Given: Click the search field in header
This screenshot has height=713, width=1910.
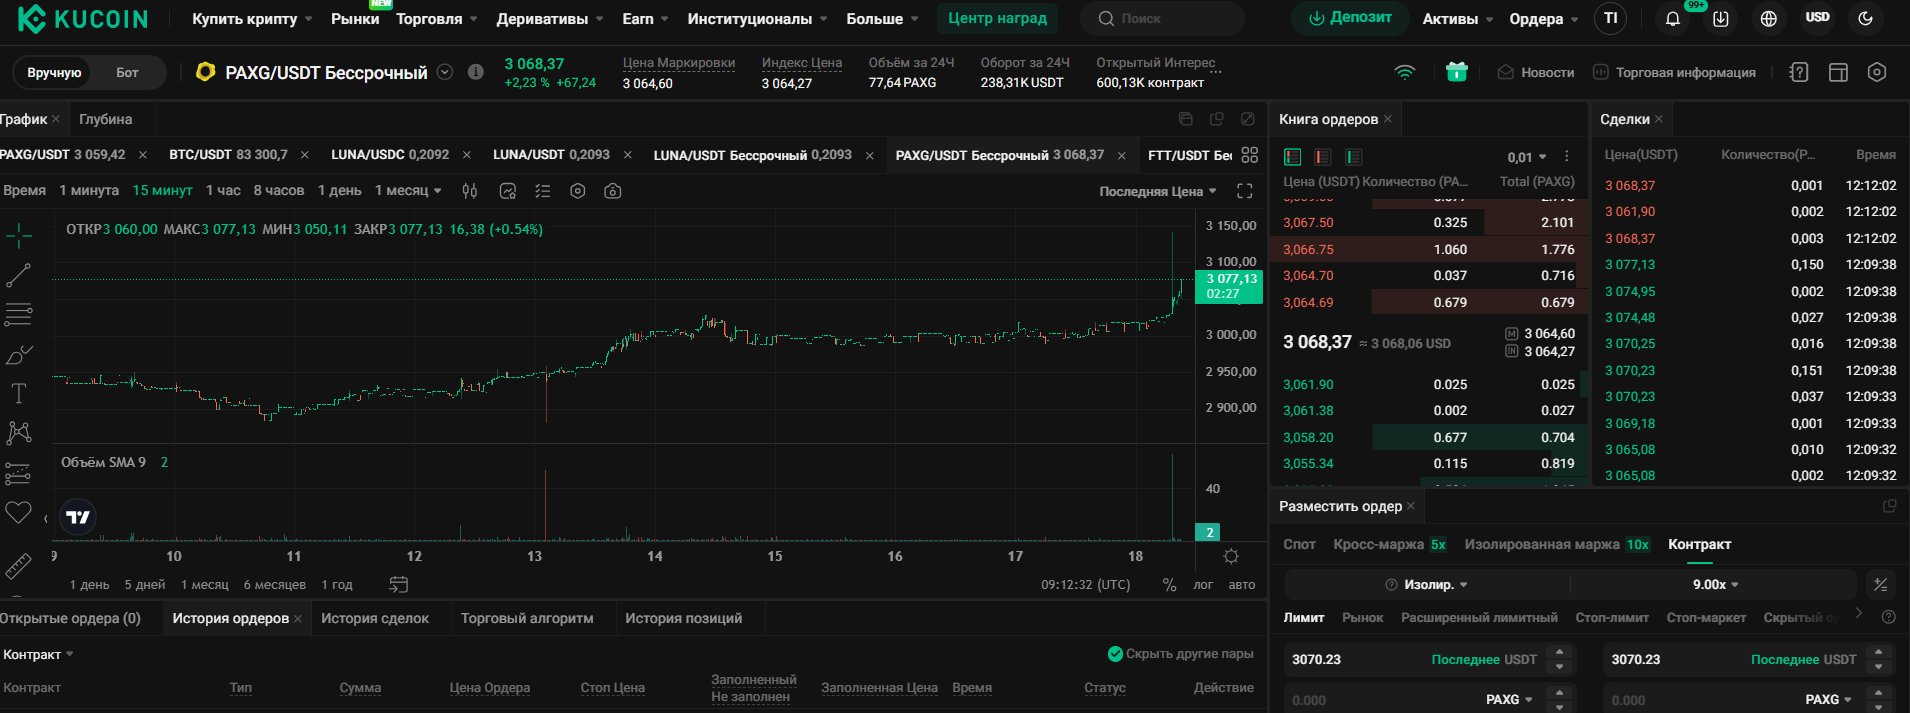Looking at the screenshot, I should coord(1162,18).
